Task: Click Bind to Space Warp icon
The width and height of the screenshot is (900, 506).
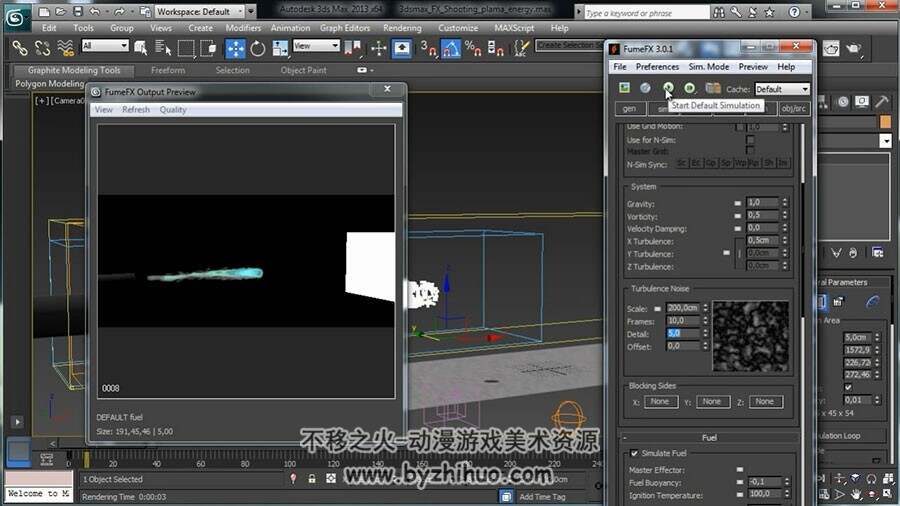Action: click(65, 49)
